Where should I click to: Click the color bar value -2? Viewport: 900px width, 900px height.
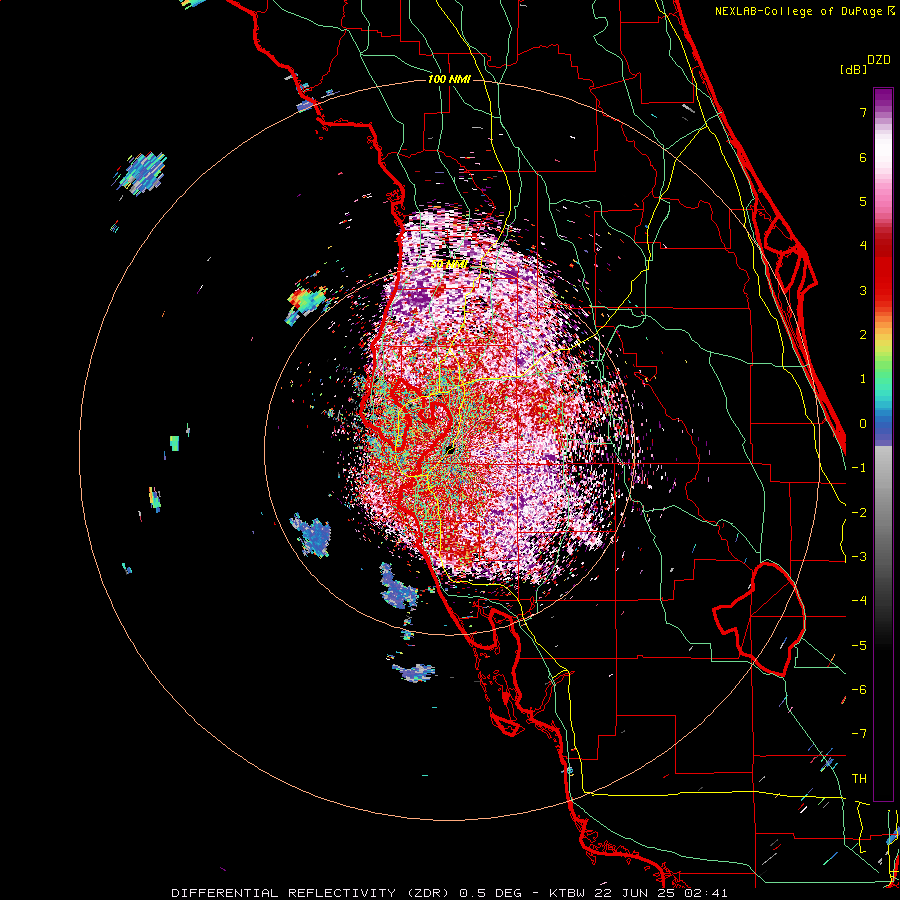pyautogui.click(x=859, y=513)
